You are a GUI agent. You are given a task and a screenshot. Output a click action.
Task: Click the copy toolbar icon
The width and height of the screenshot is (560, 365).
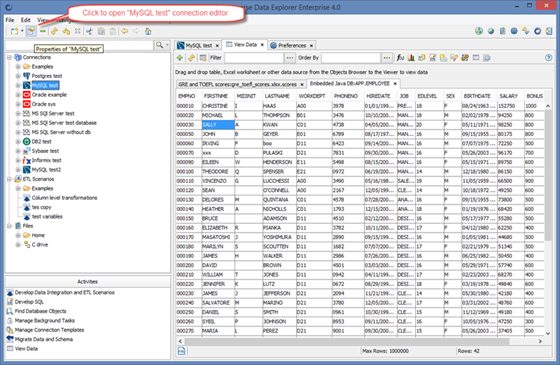tap(101, 31)
